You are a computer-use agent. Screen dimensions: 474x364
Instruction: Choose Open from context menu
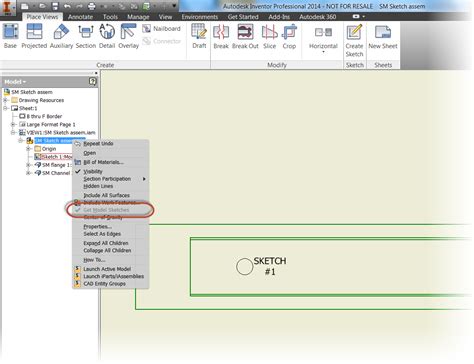coord(90,153)
